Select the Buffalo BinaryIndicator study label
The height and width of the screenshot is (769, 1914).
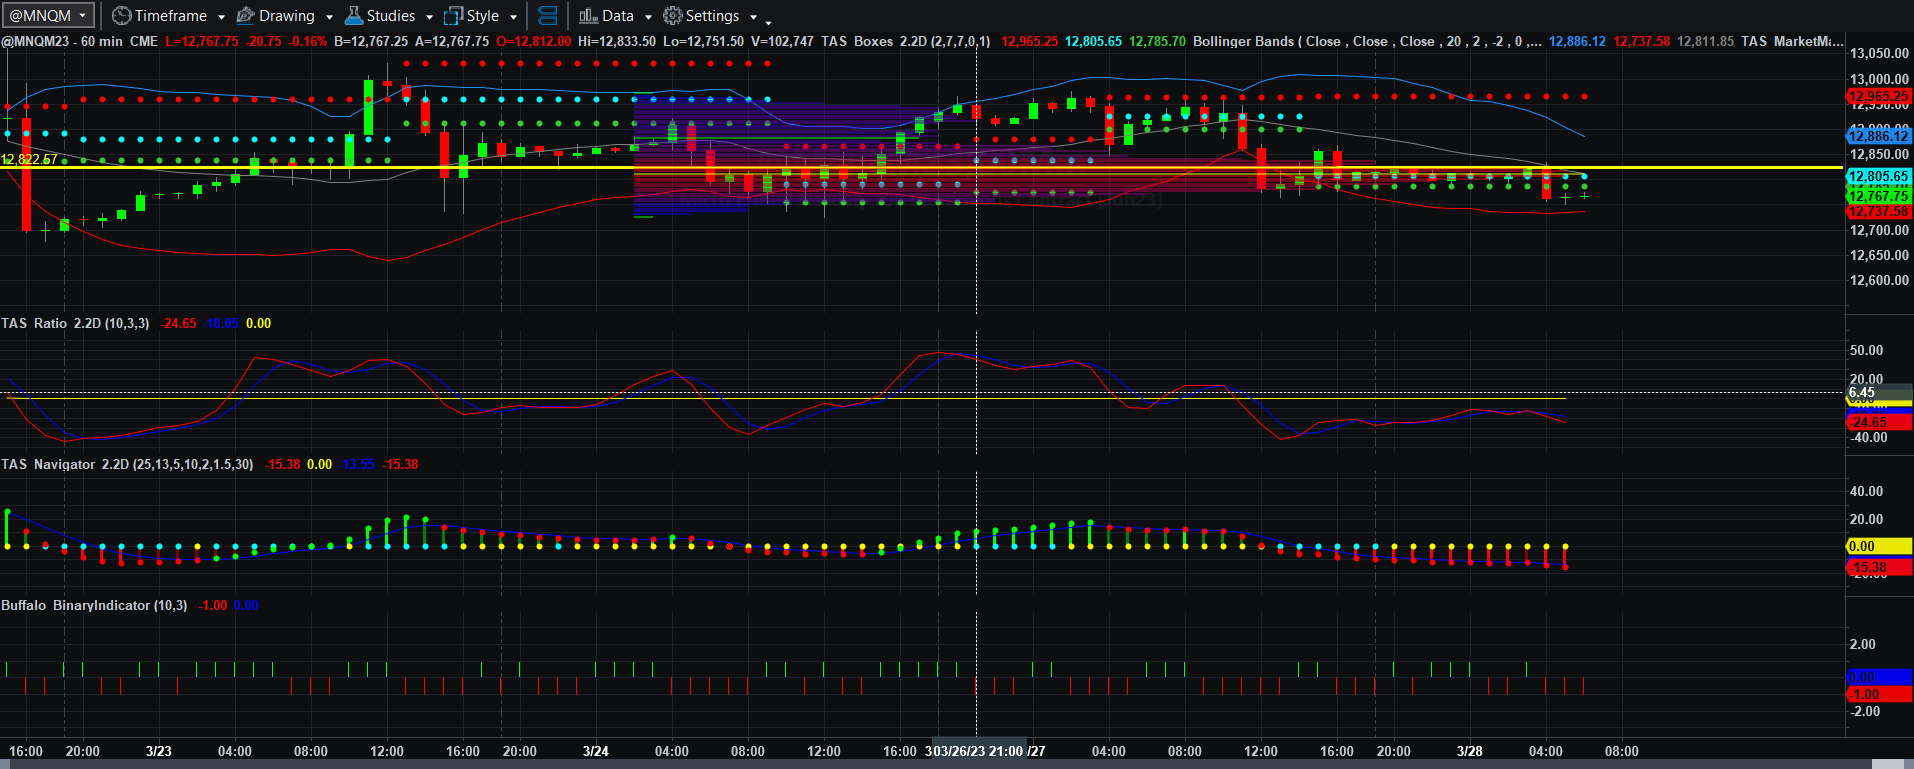(94, 605)
